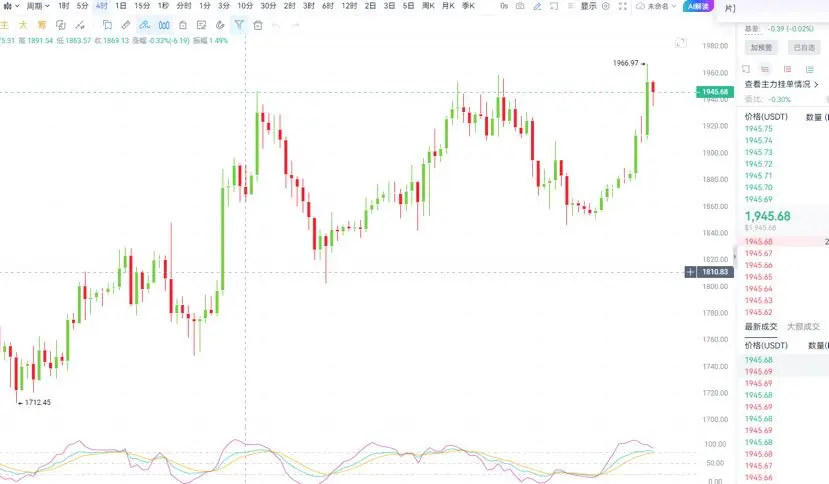The width and height of the screenshot is (829, 484).
Task: Click the overlapping squares layer icon
Action: tap(107, 25)
